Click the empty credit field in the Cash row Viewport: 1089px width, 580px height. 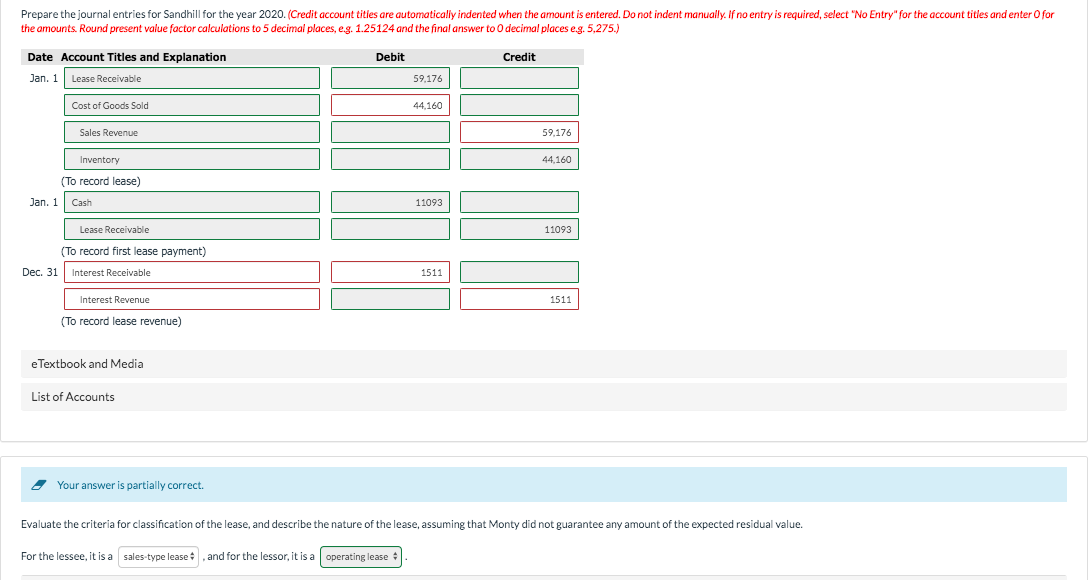point(519,202)
